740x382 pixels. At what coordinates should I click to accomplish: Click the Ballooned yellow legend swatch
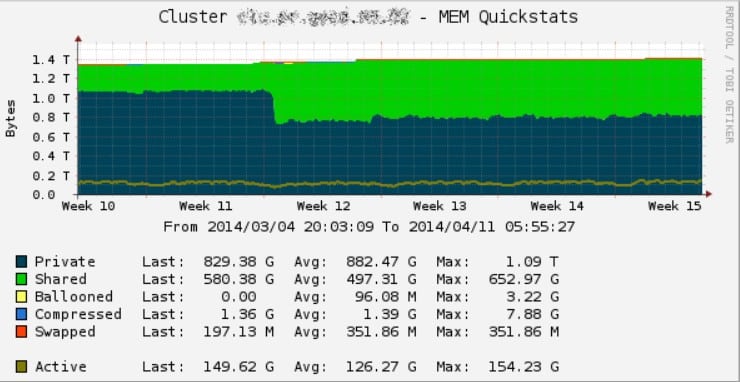[21, 297]
